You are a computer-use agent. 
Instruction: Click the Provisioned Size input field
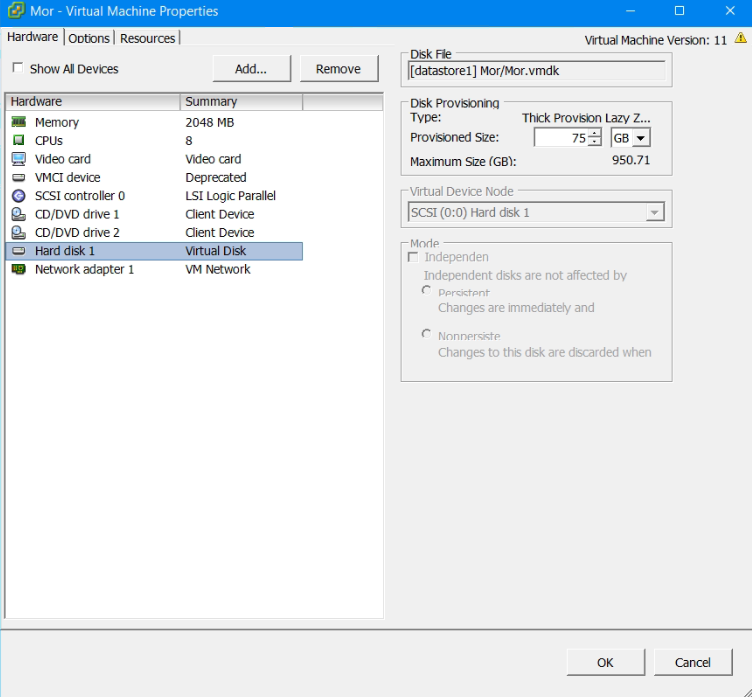(560, 138)
